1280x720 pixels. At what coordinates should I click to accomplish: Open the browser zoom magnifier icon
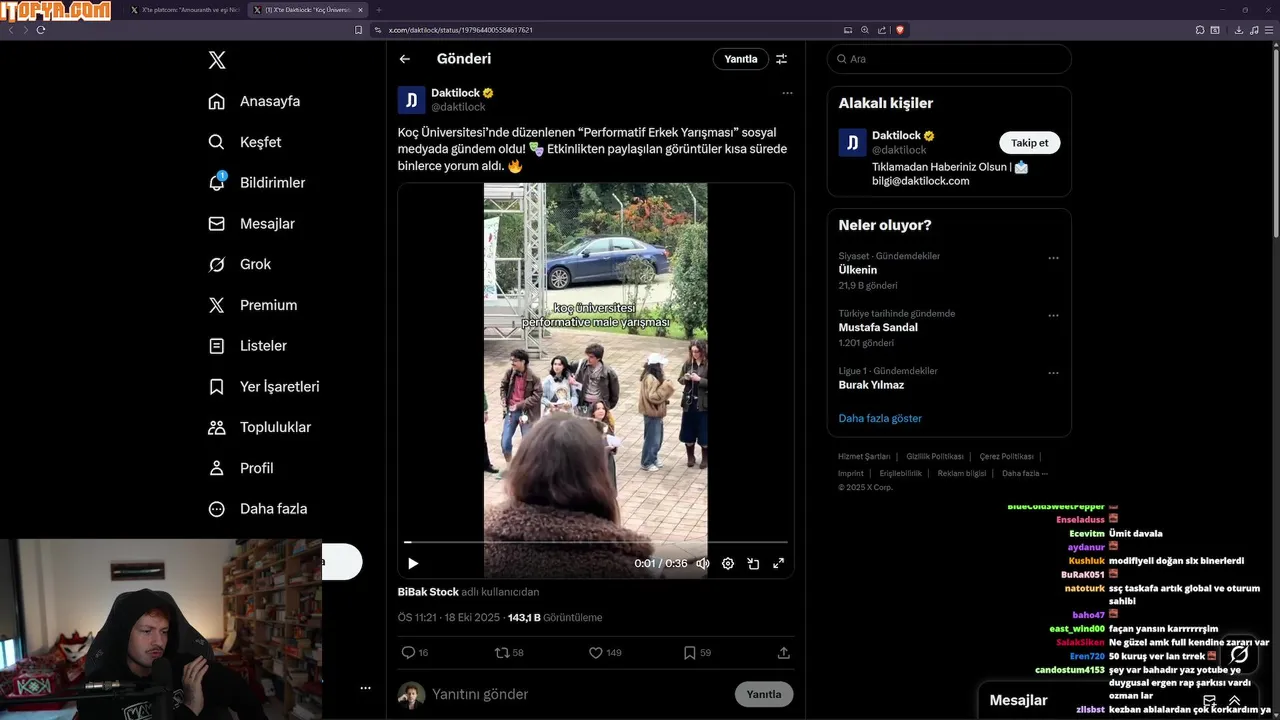pos(865,30)
